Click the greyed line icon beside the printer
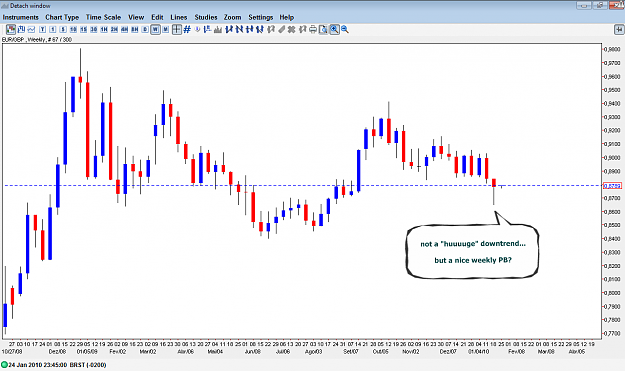 pyautogui.click(x=303, y=29)
